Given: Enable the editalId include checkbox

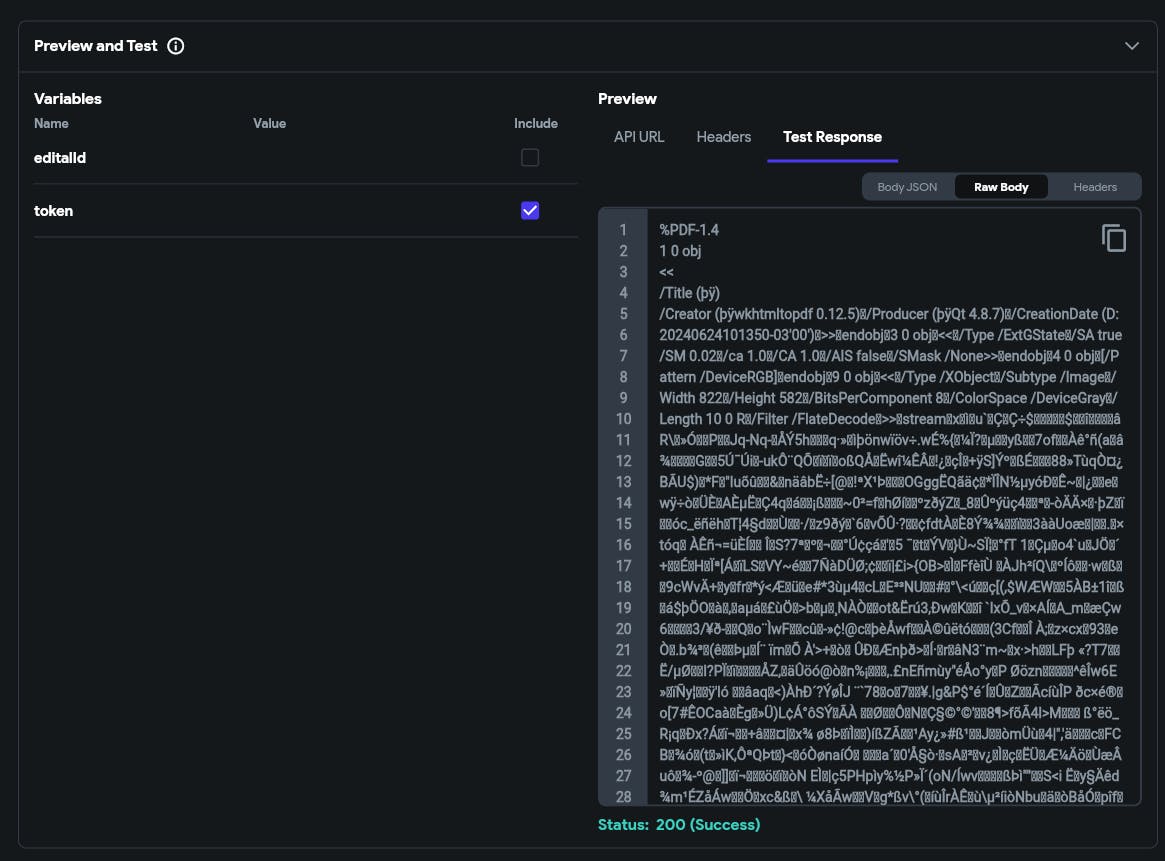Looking at the screenshot, I should [530, 158].
